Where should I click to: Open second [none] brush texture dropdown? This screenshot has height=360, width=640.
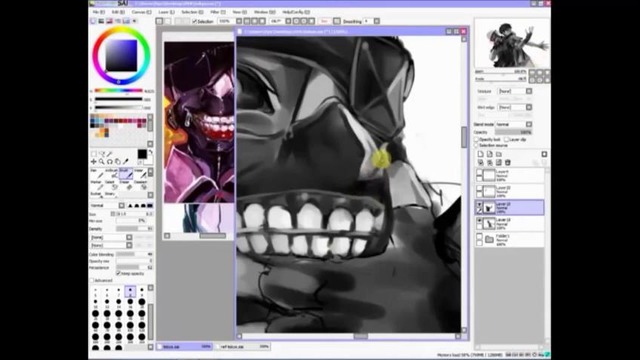129,245
